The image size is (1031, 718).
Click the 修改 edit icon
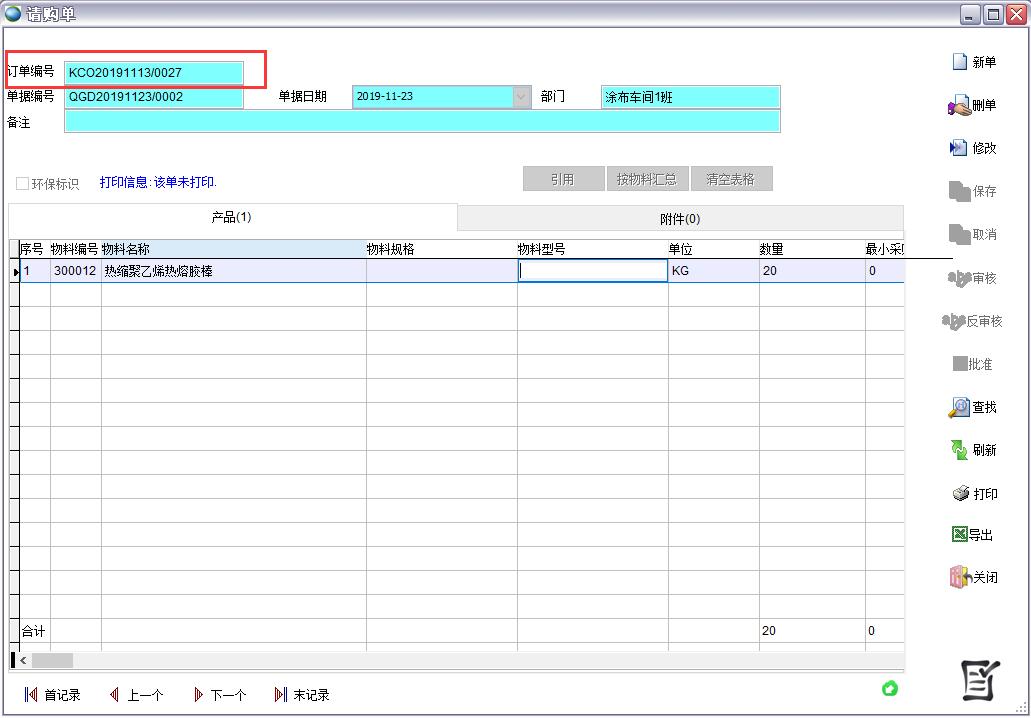[959, 148]
